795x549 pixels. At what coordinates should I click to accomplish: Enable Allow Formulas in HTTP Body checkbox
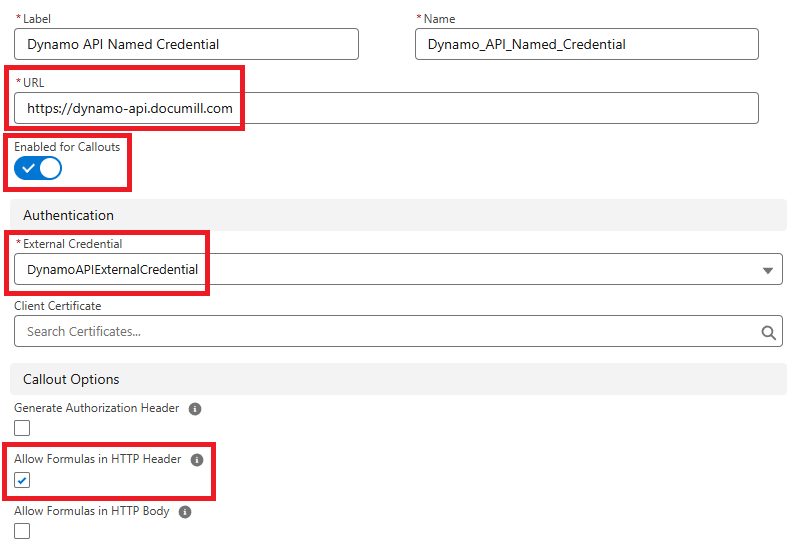(22, 531)
